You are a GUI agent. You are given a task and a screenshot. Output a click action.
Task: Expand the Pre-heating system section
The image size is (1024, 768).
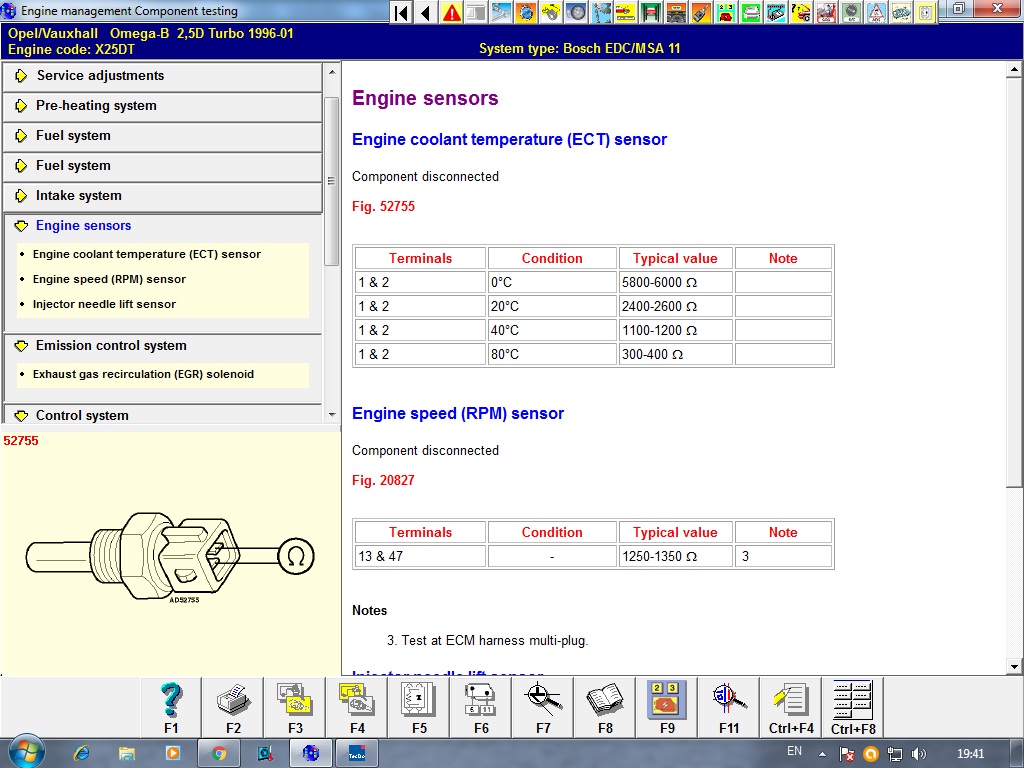(96, 106)
